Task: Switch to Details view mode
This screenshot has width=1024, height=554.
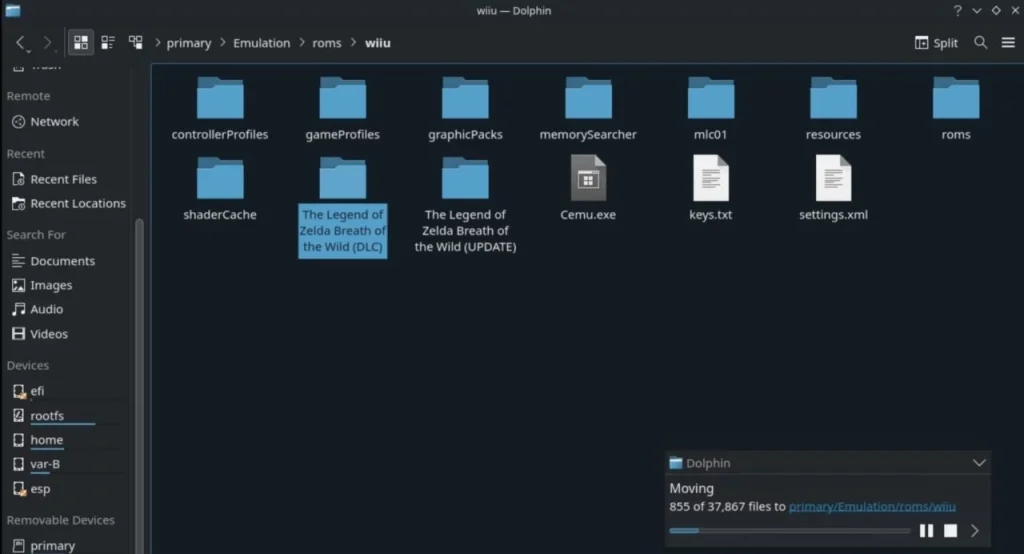Action: click(135, 43)
